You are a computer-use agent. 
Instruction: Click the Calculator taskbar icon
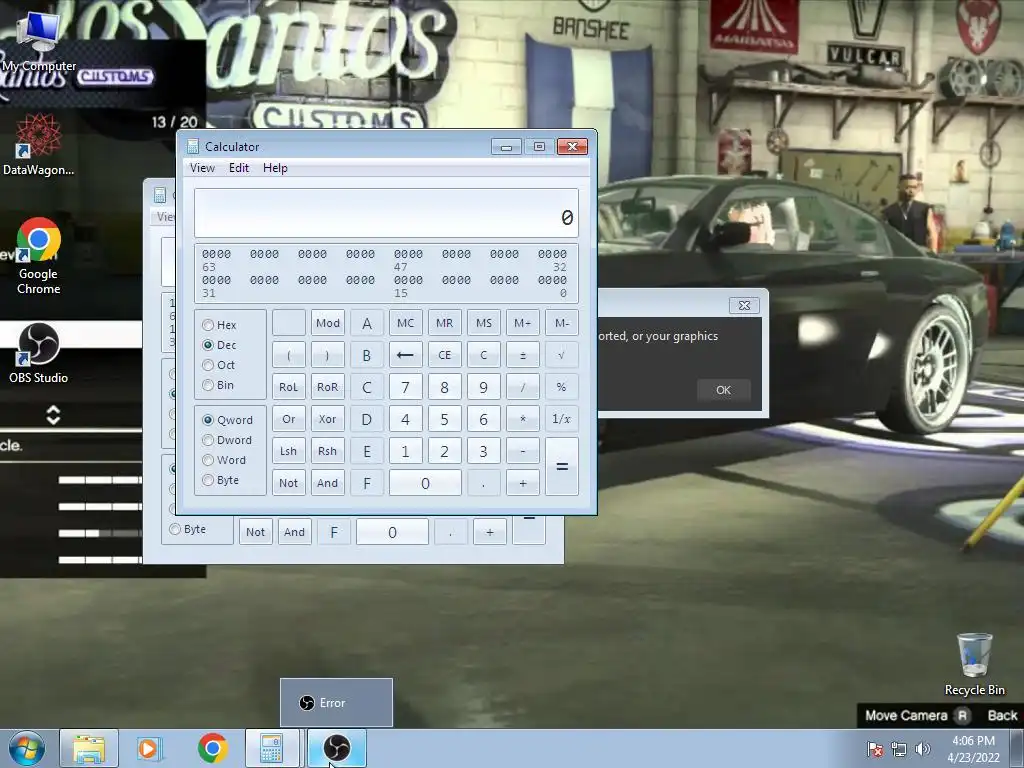click(272, 748)
